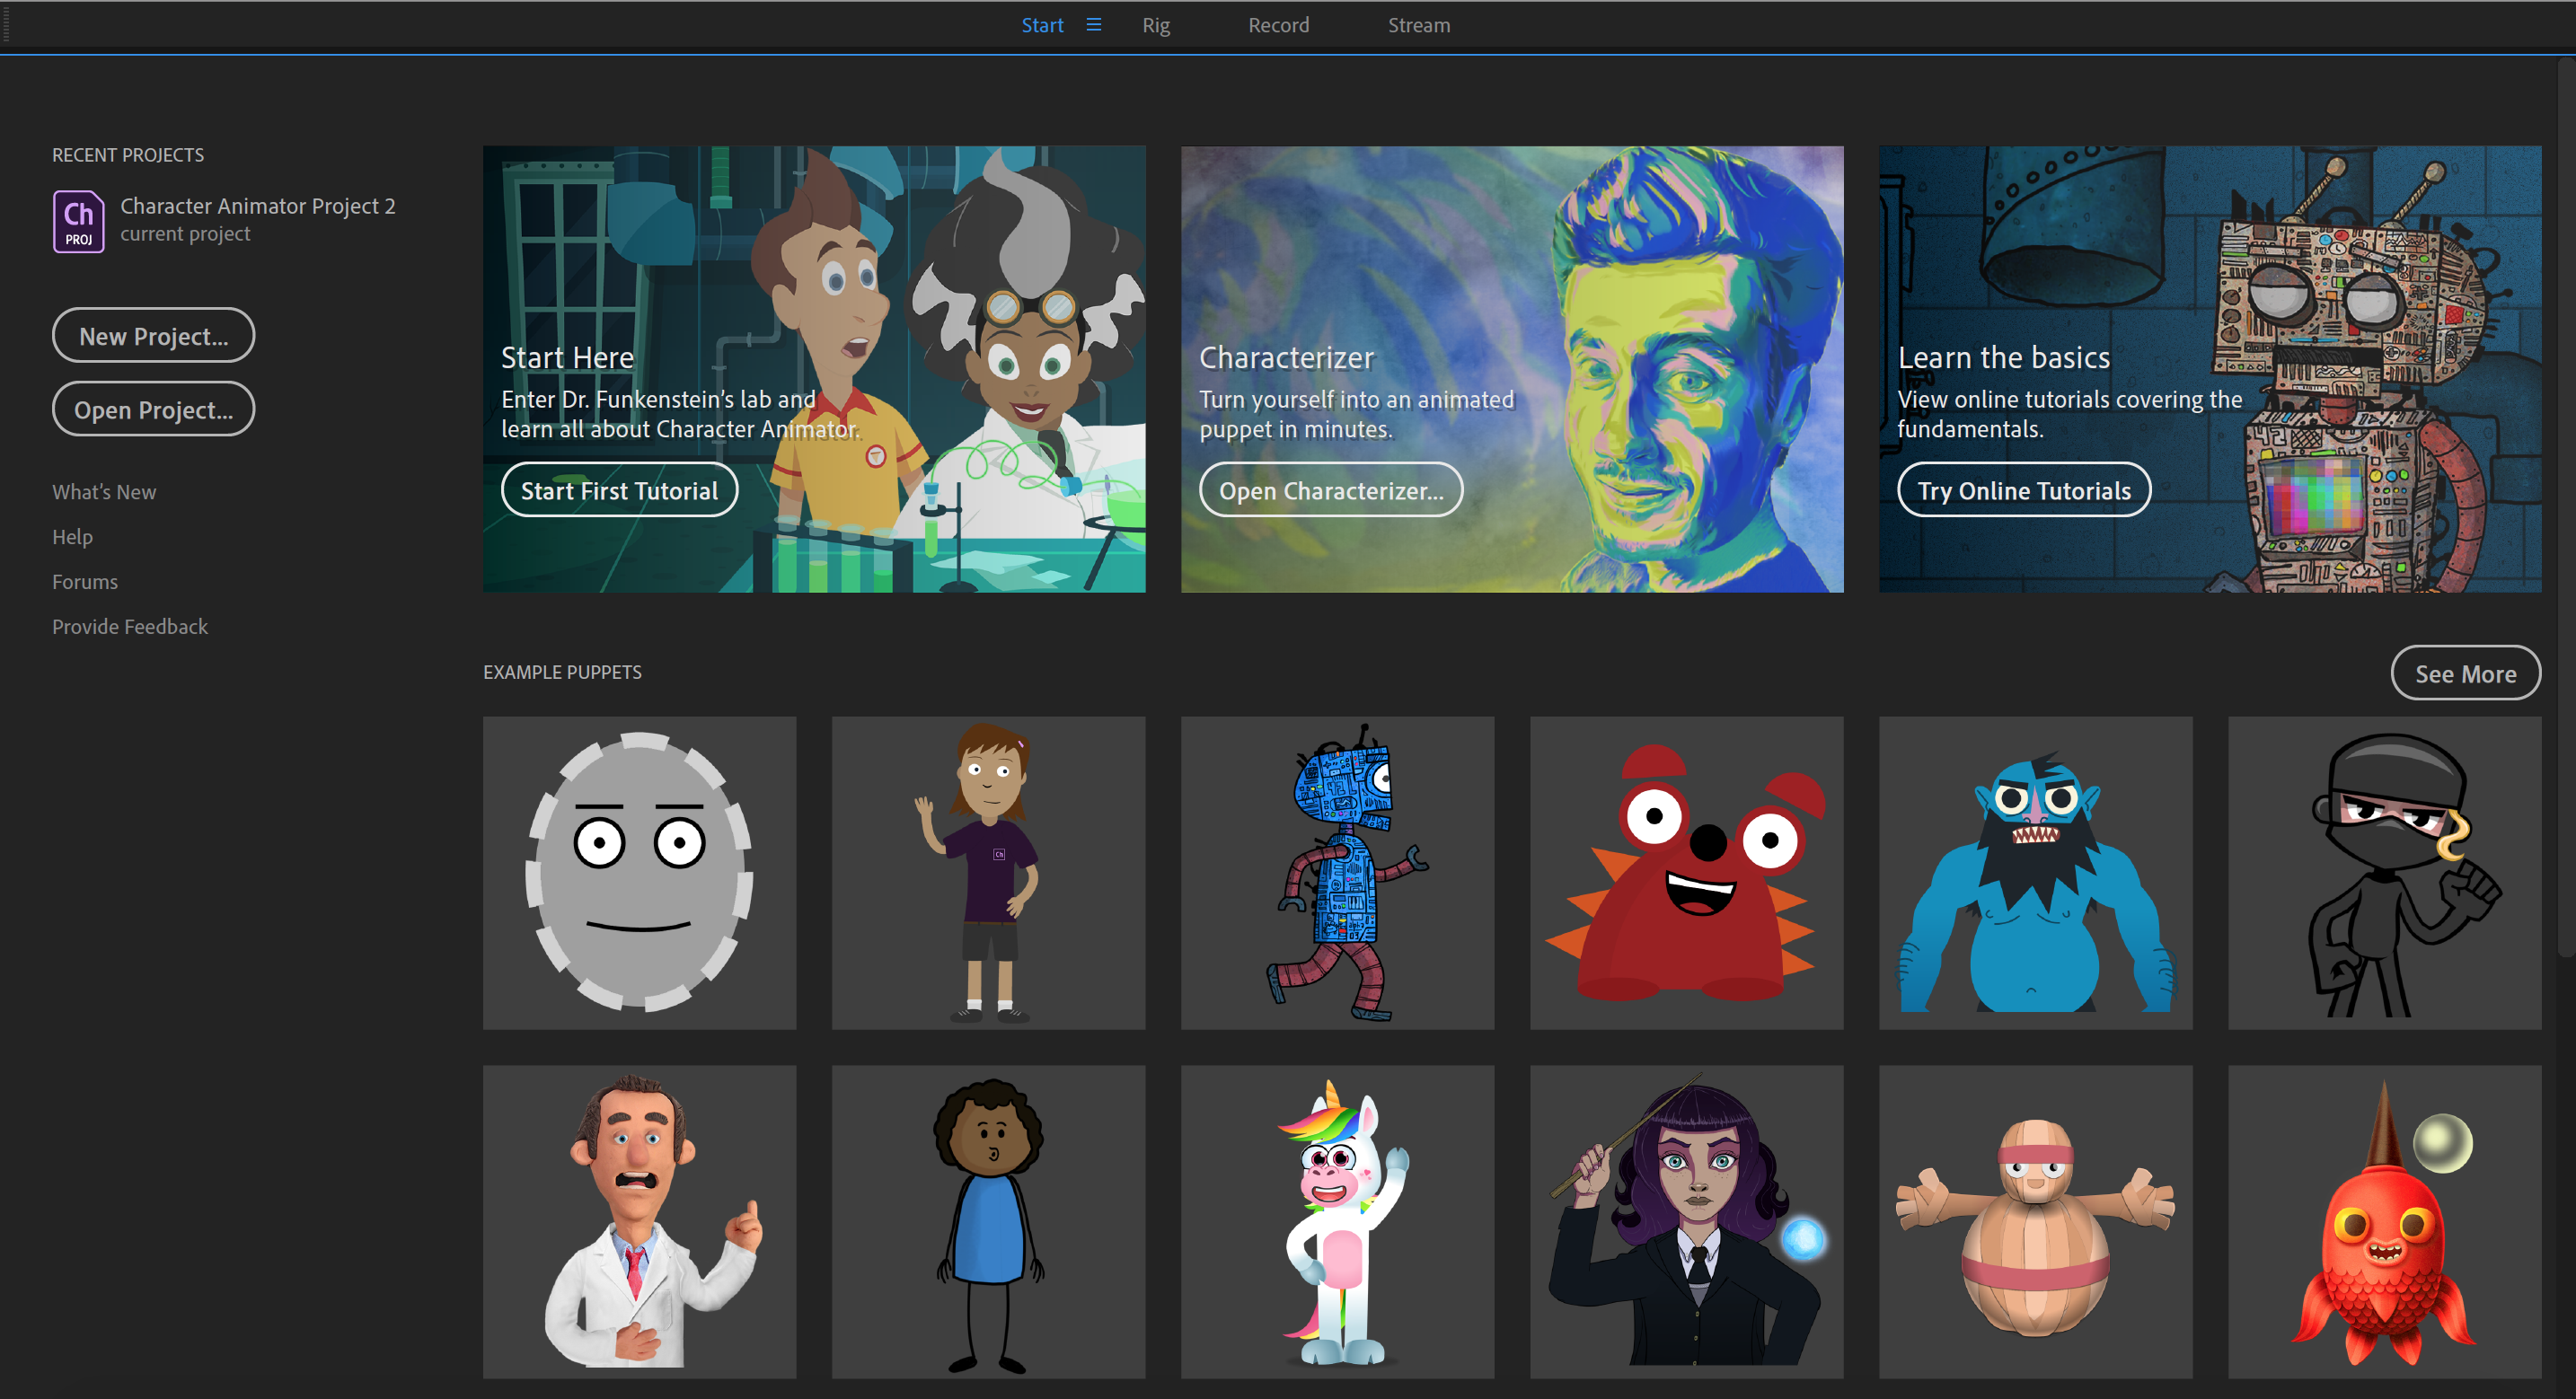Click the EXAMPLE PUPPETS heading
Image resolution: width=2576 pixels, height=1399 pixels.
point(562,672)
